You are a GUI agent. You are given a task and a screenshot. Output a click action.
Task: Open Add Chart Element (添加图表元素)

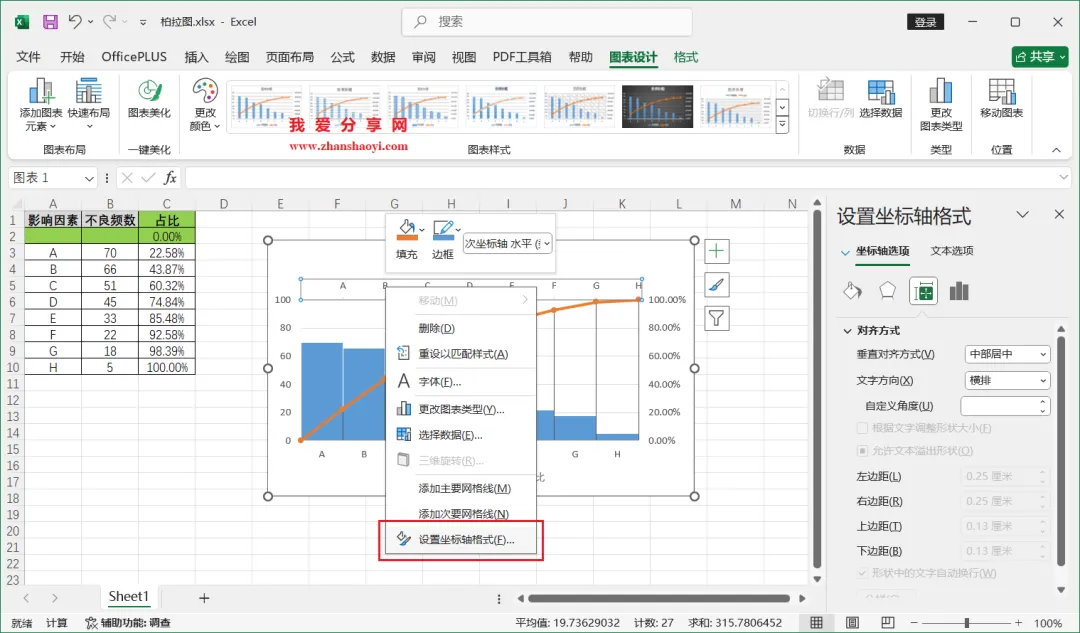(41, 104)
